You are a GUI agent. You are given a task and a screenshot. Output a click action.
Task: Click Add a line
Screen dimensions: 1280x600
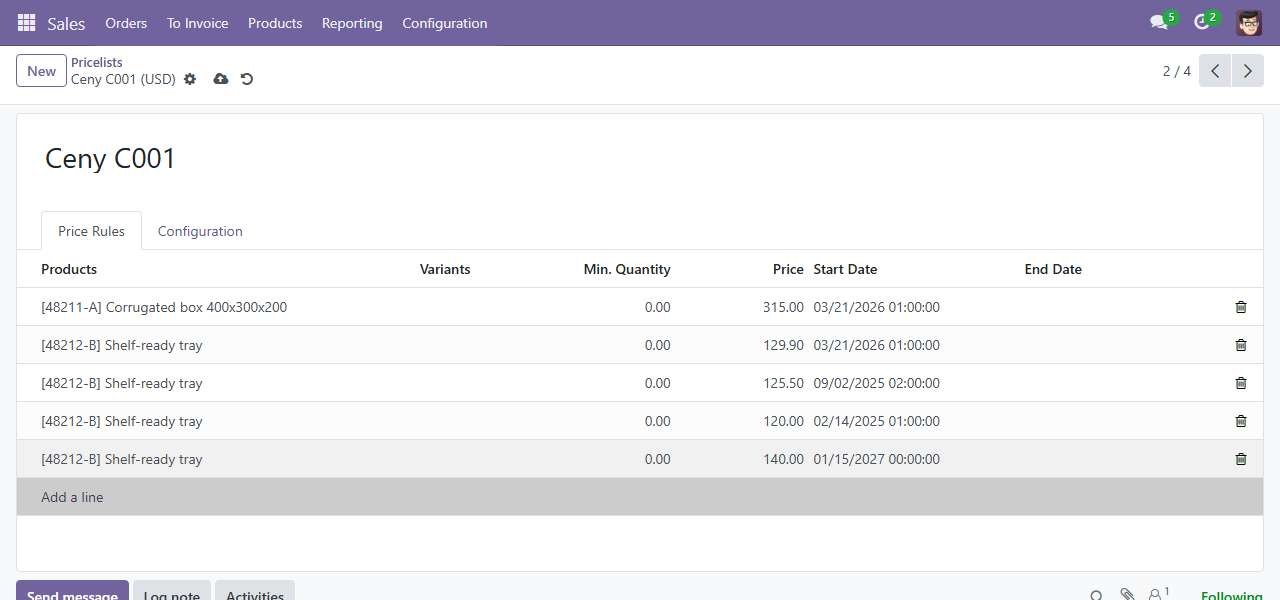tap(72, 497)
